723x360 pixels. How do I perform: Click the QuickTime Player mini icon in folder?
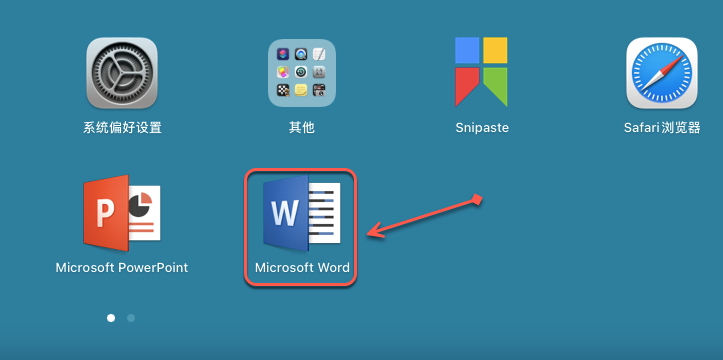pos(301,54)
